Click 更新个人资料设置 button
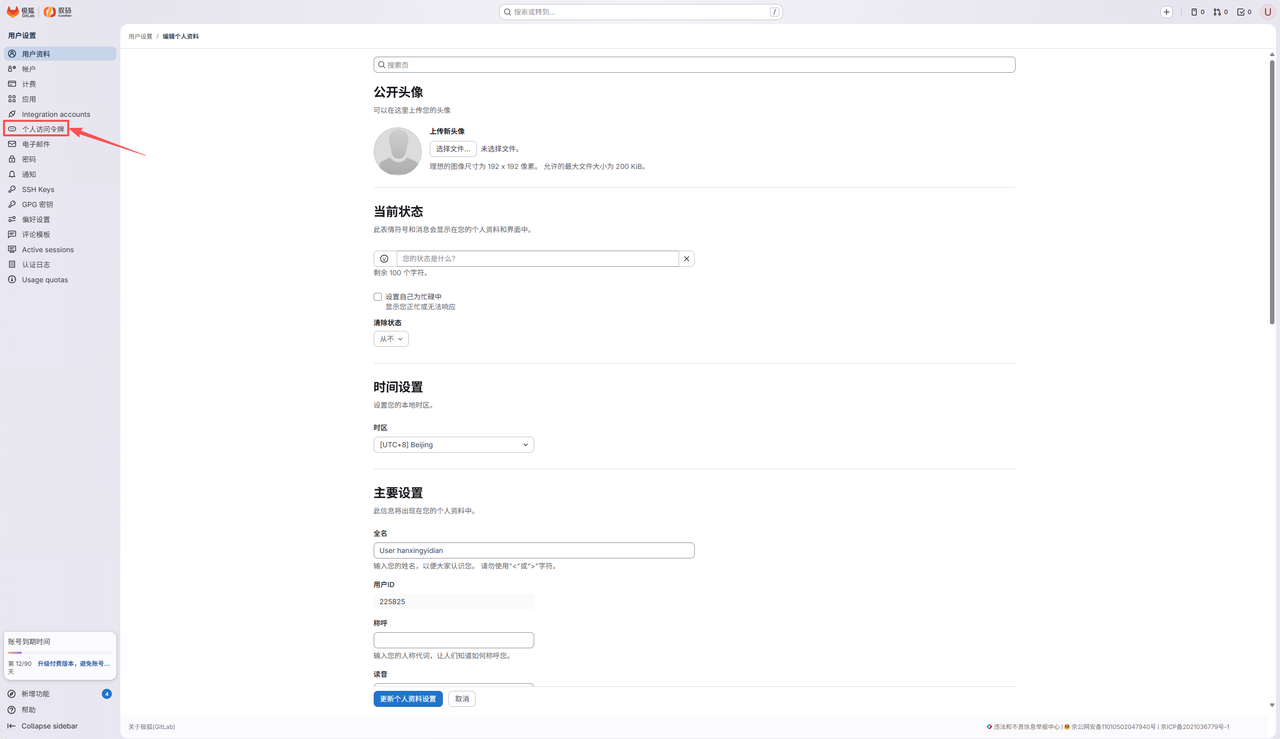Viewport: 1280px width, 739px height. [408, 699]
